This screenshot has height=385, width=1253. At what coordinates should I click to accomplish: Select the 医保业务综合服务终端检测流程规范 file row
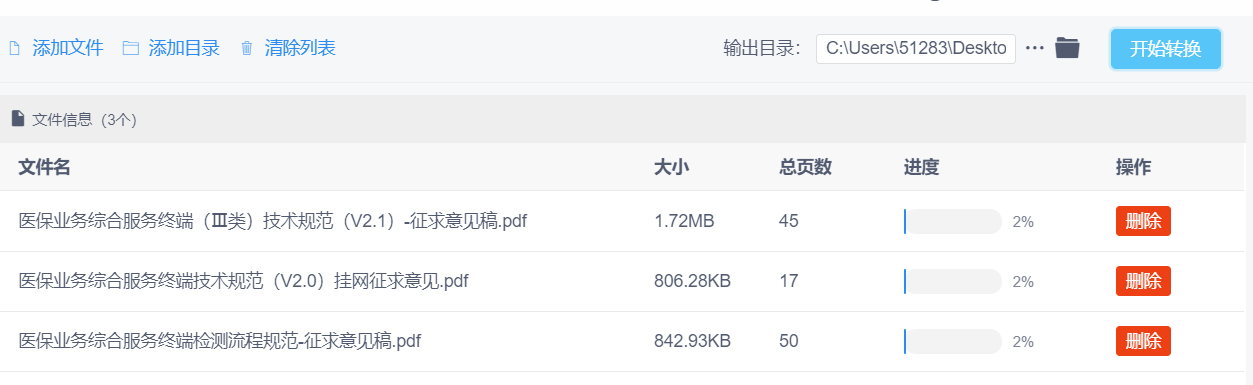point(624,341)
